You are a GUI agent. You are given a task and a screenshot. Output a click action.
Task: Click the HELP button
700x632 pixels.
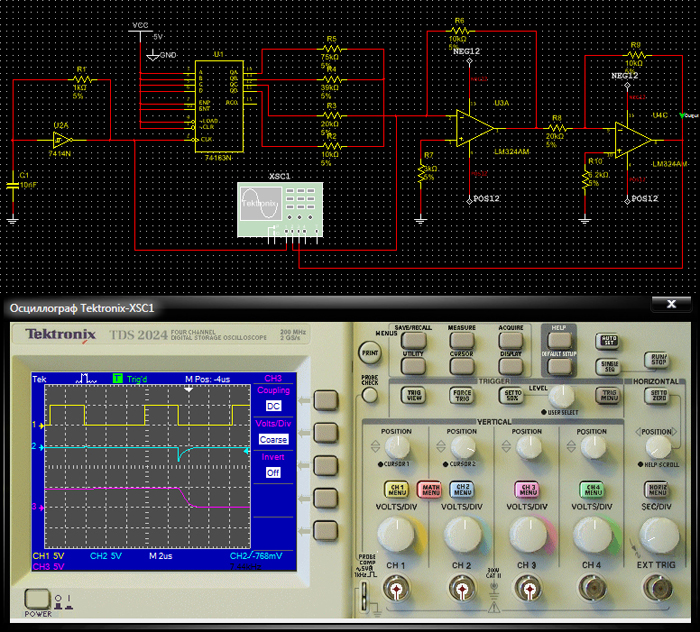pyautogui.click(x=559, y=341)
